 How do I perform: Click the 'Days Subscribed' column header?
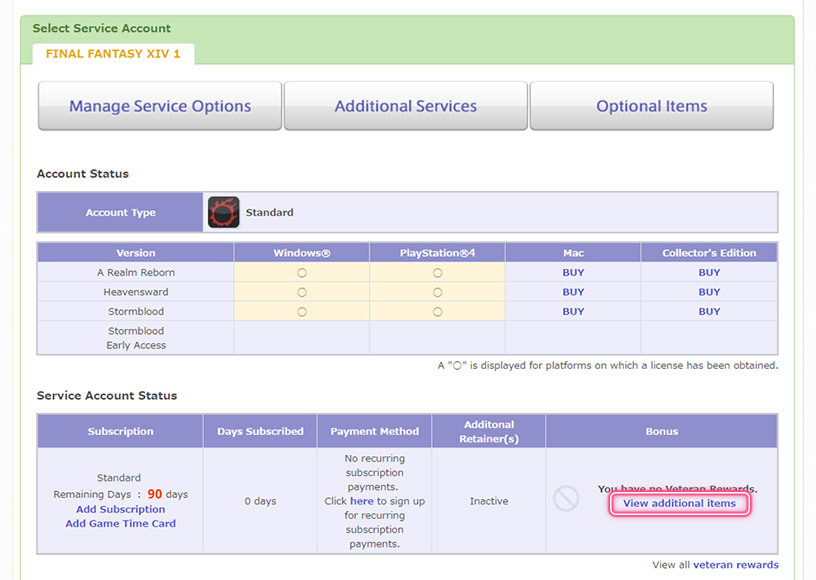pyautogui.click(x=260, y=431)
